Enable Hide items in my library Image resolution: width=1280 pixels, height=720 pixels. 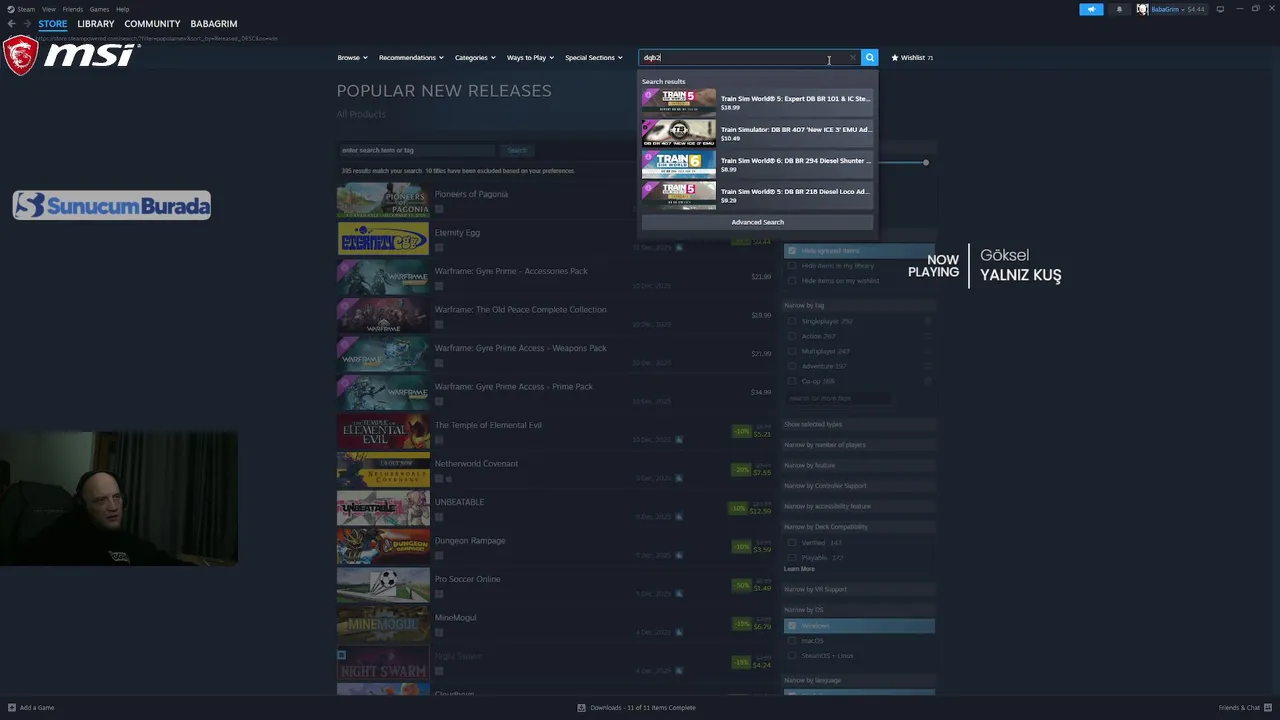[792, 266]
